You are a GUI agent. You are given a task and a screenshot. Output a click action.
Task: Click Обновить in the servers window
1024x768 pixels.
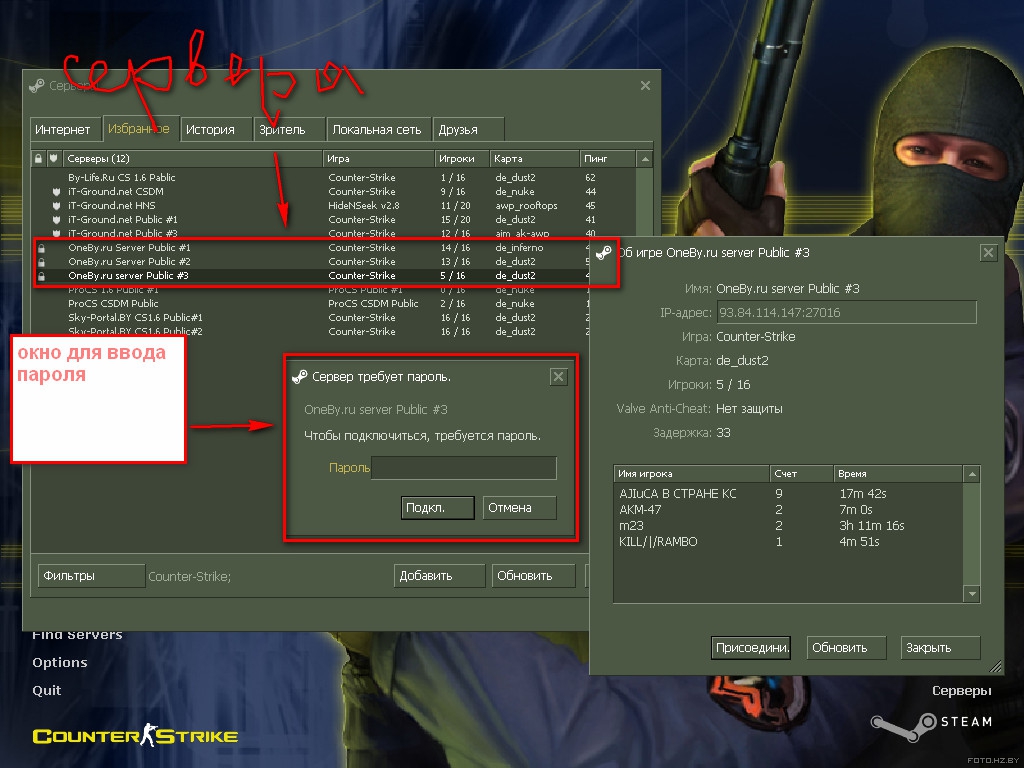tap(533, 576)
